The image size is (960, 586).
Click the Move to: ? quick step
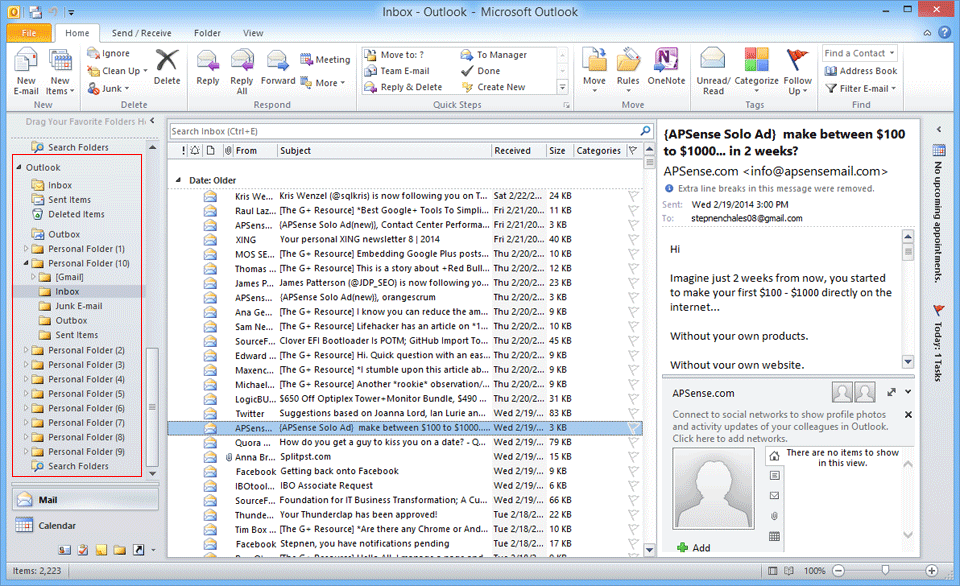[x=394, y=54]
